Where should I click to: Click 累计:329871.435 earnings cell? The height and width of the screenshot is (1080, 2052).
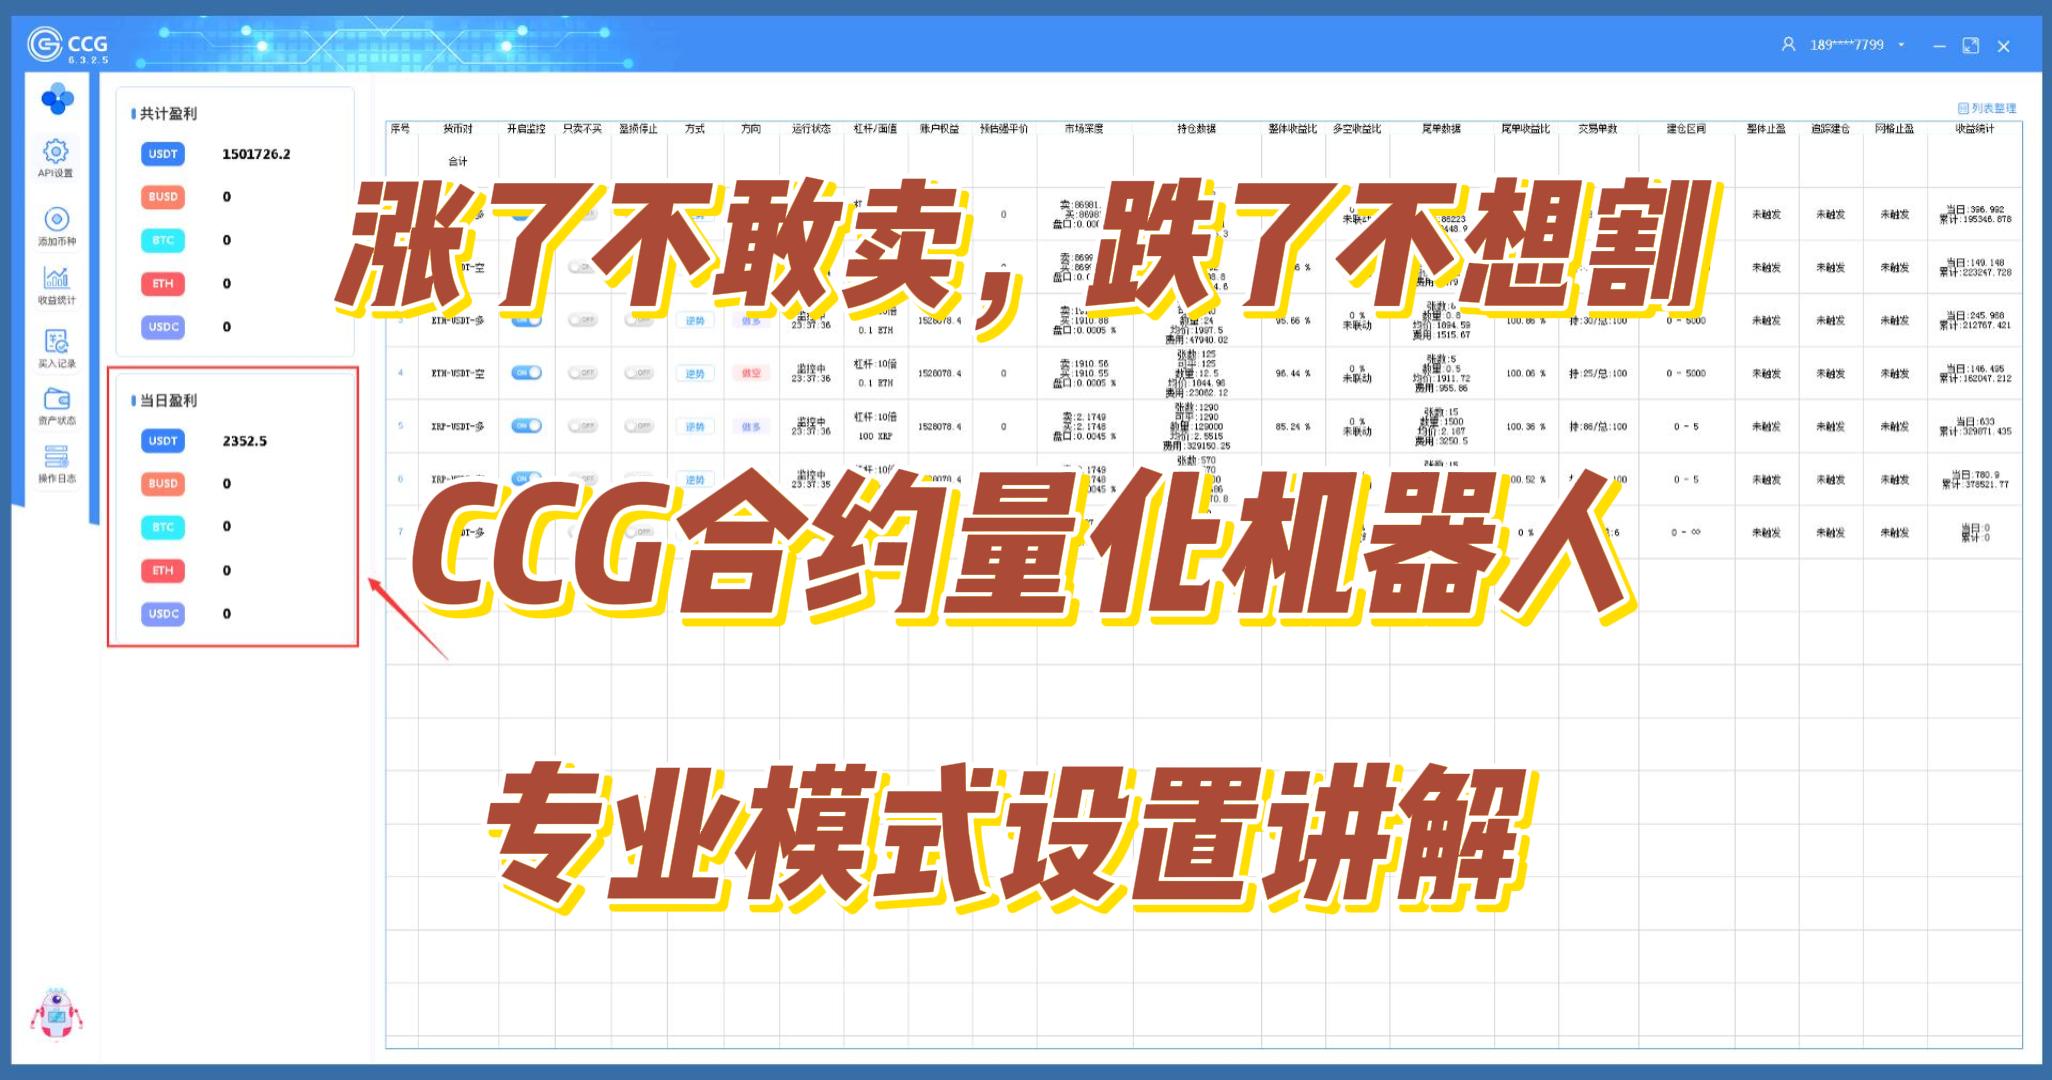pyautogui.click(x=1976, y=432)
